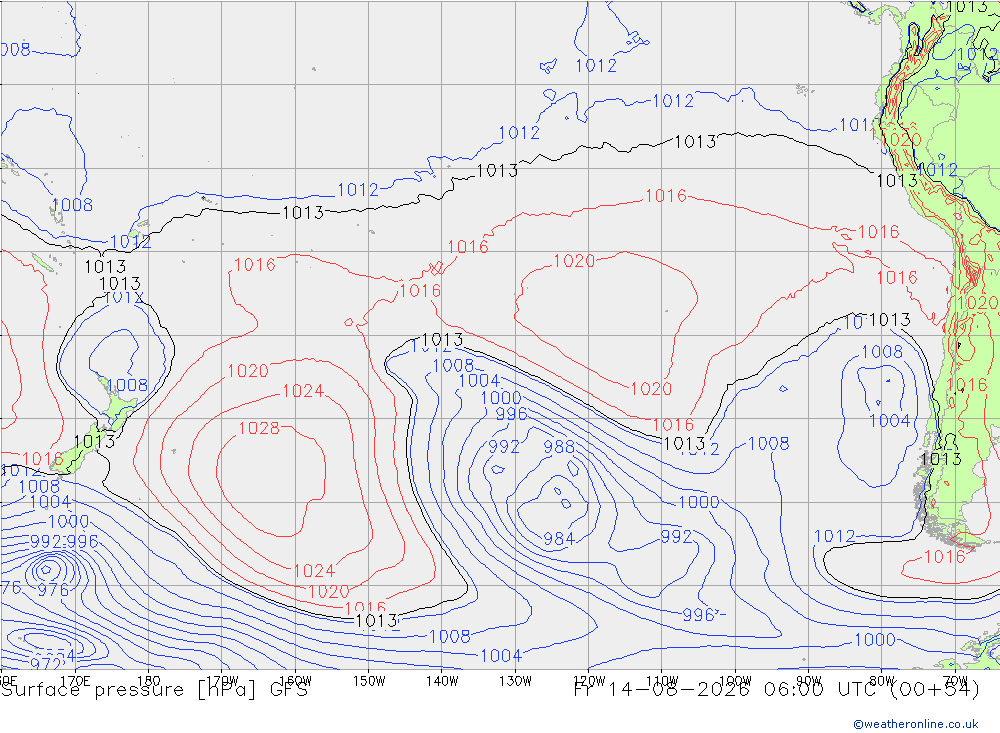Image resolution: width=1000 pixels, height=733 pixels.
Task: Click the 1028 high pressure center label
Action: (259, 428)
